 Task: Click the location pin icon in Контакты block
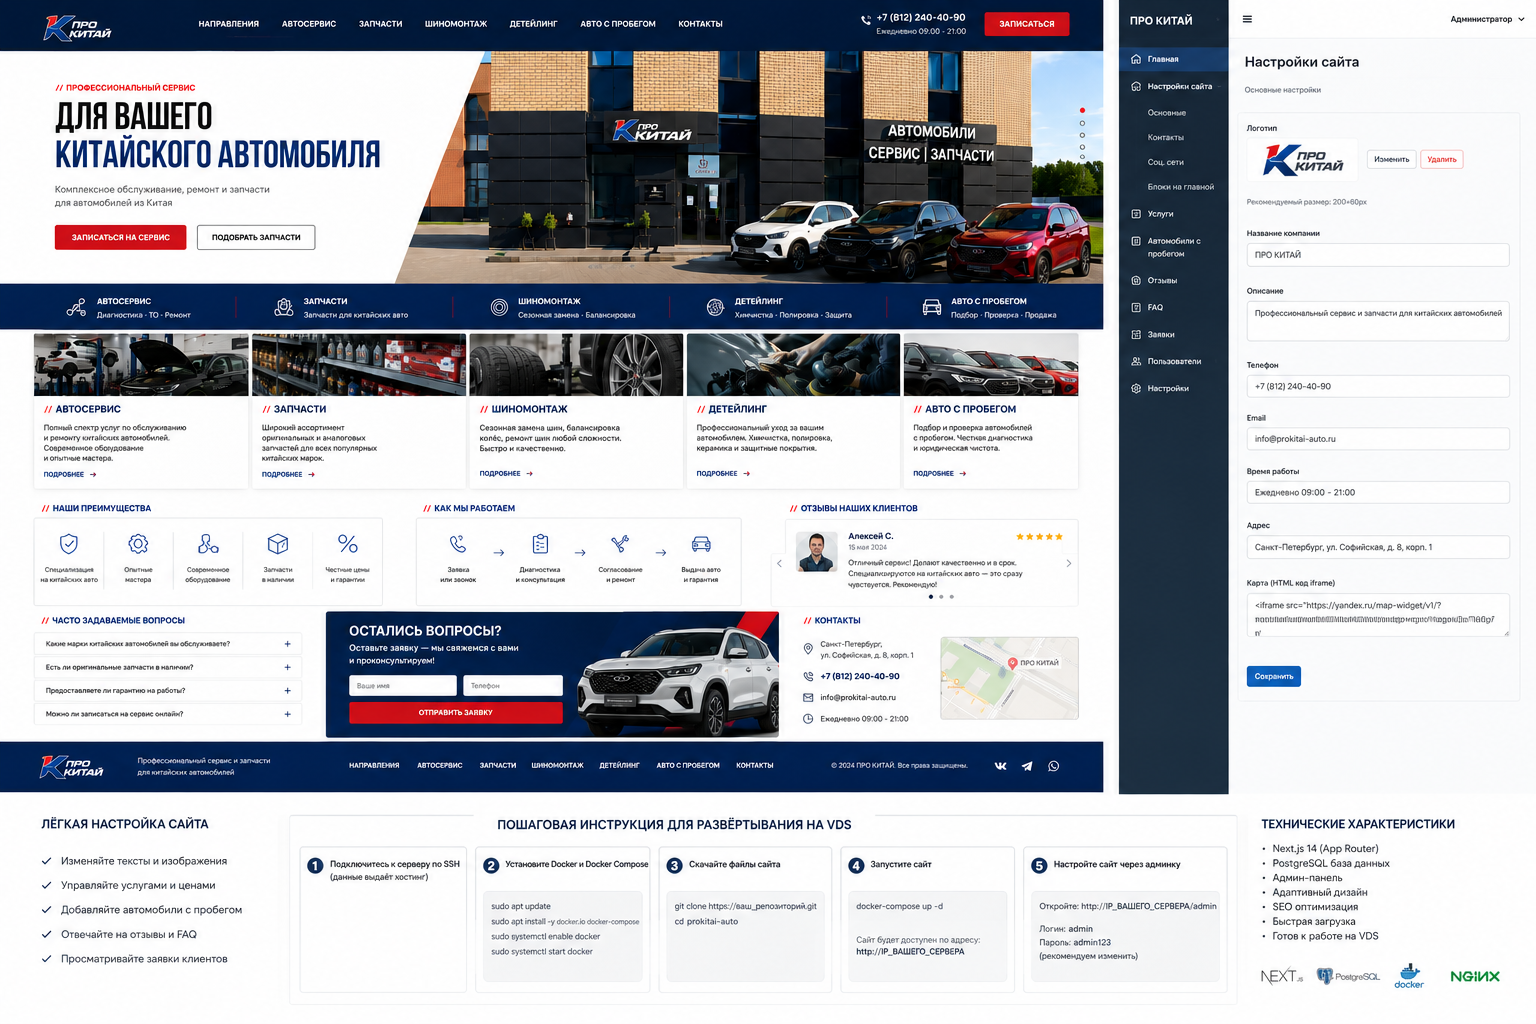click(x=808, y=649)
